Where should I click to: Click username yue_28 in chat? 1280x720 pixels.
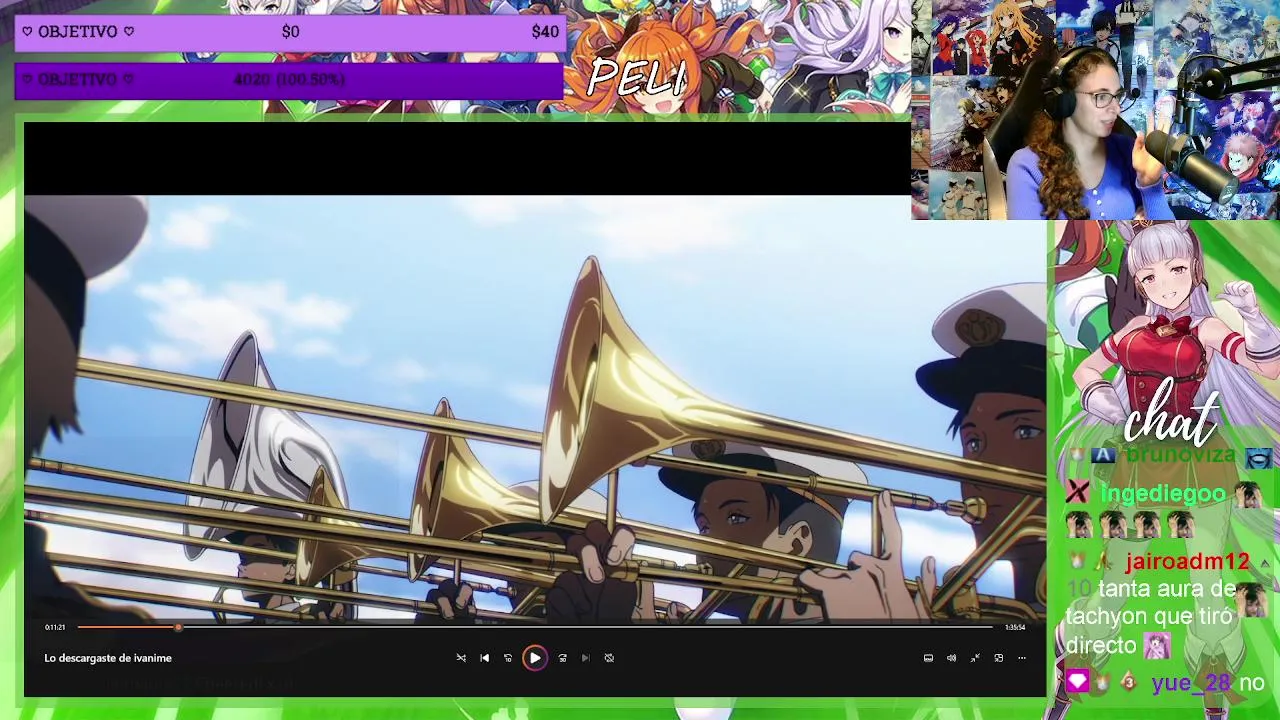tap(1191, 683)
